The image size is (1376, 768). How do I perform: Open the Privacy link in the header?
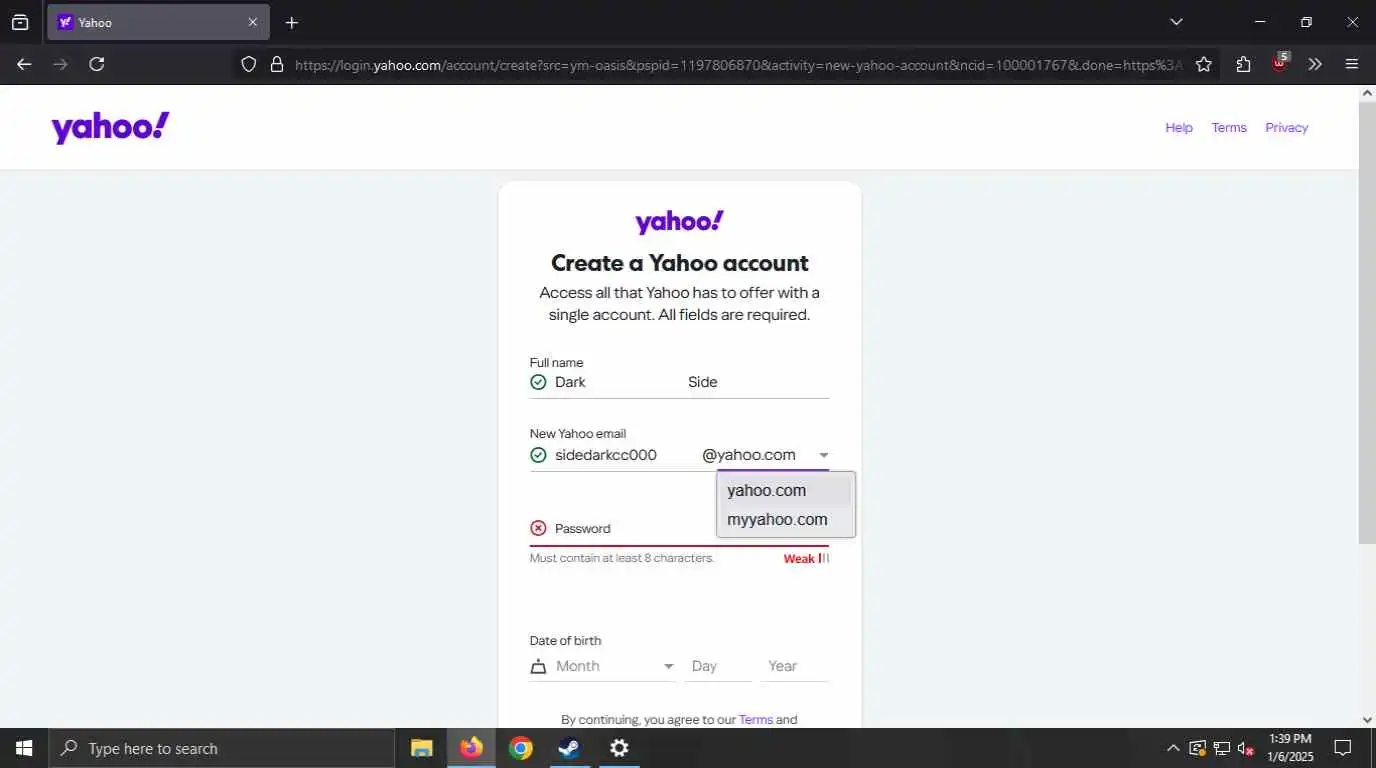1286,127
